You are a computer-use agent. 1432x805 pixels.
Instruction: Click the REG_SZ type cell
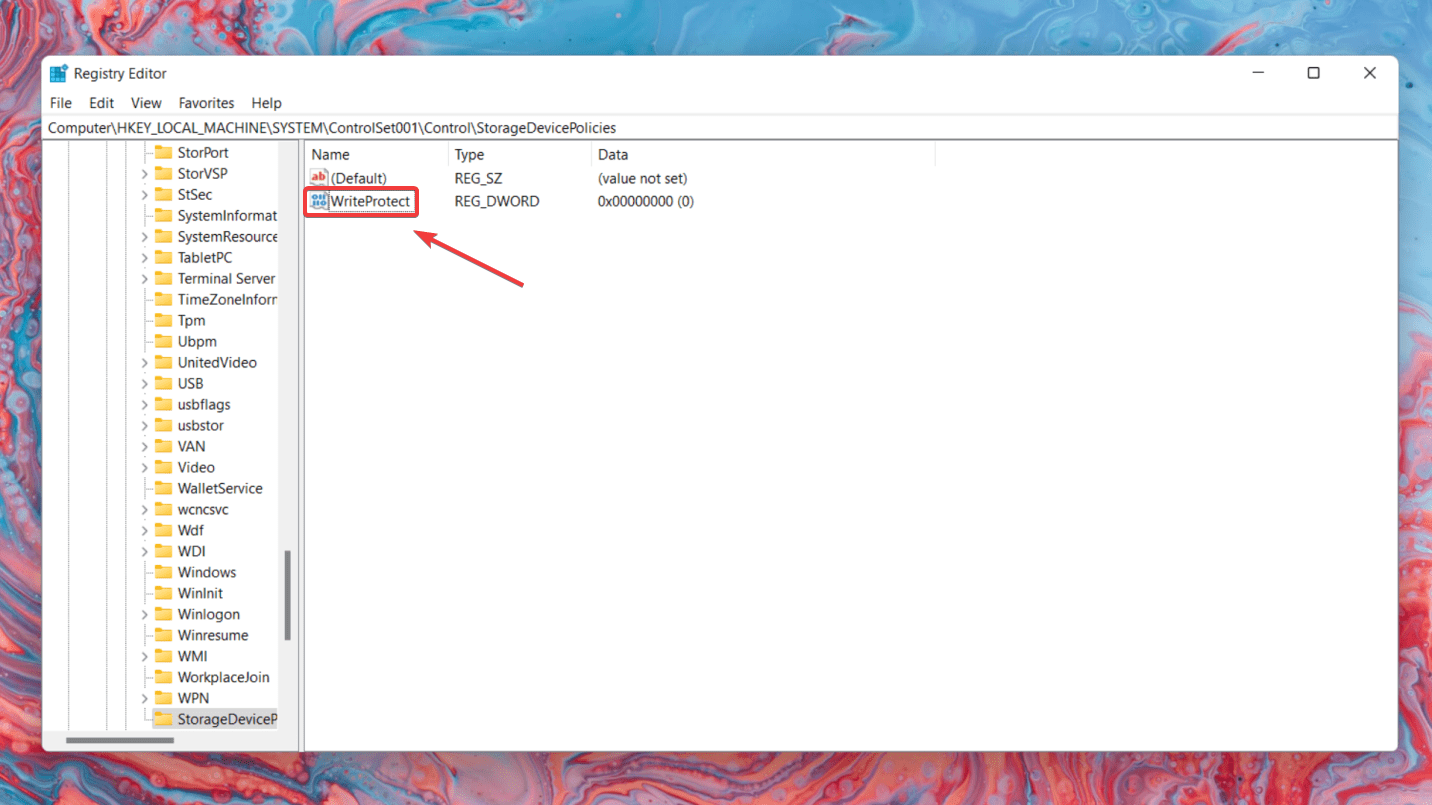478,178
